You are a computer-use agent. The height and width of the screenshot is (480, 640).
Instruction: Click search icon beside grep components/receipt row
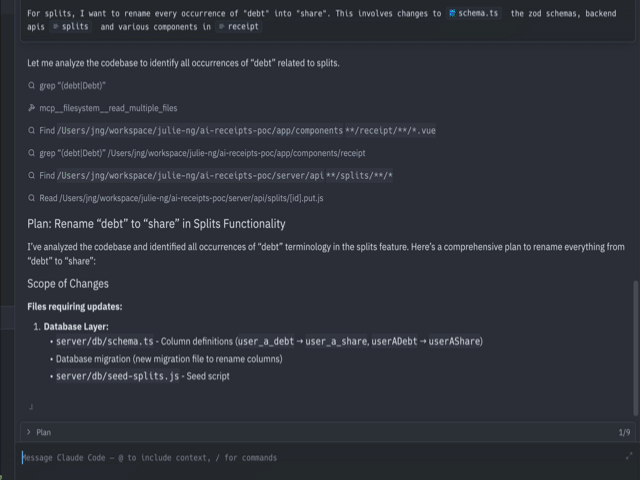[31, 153]
